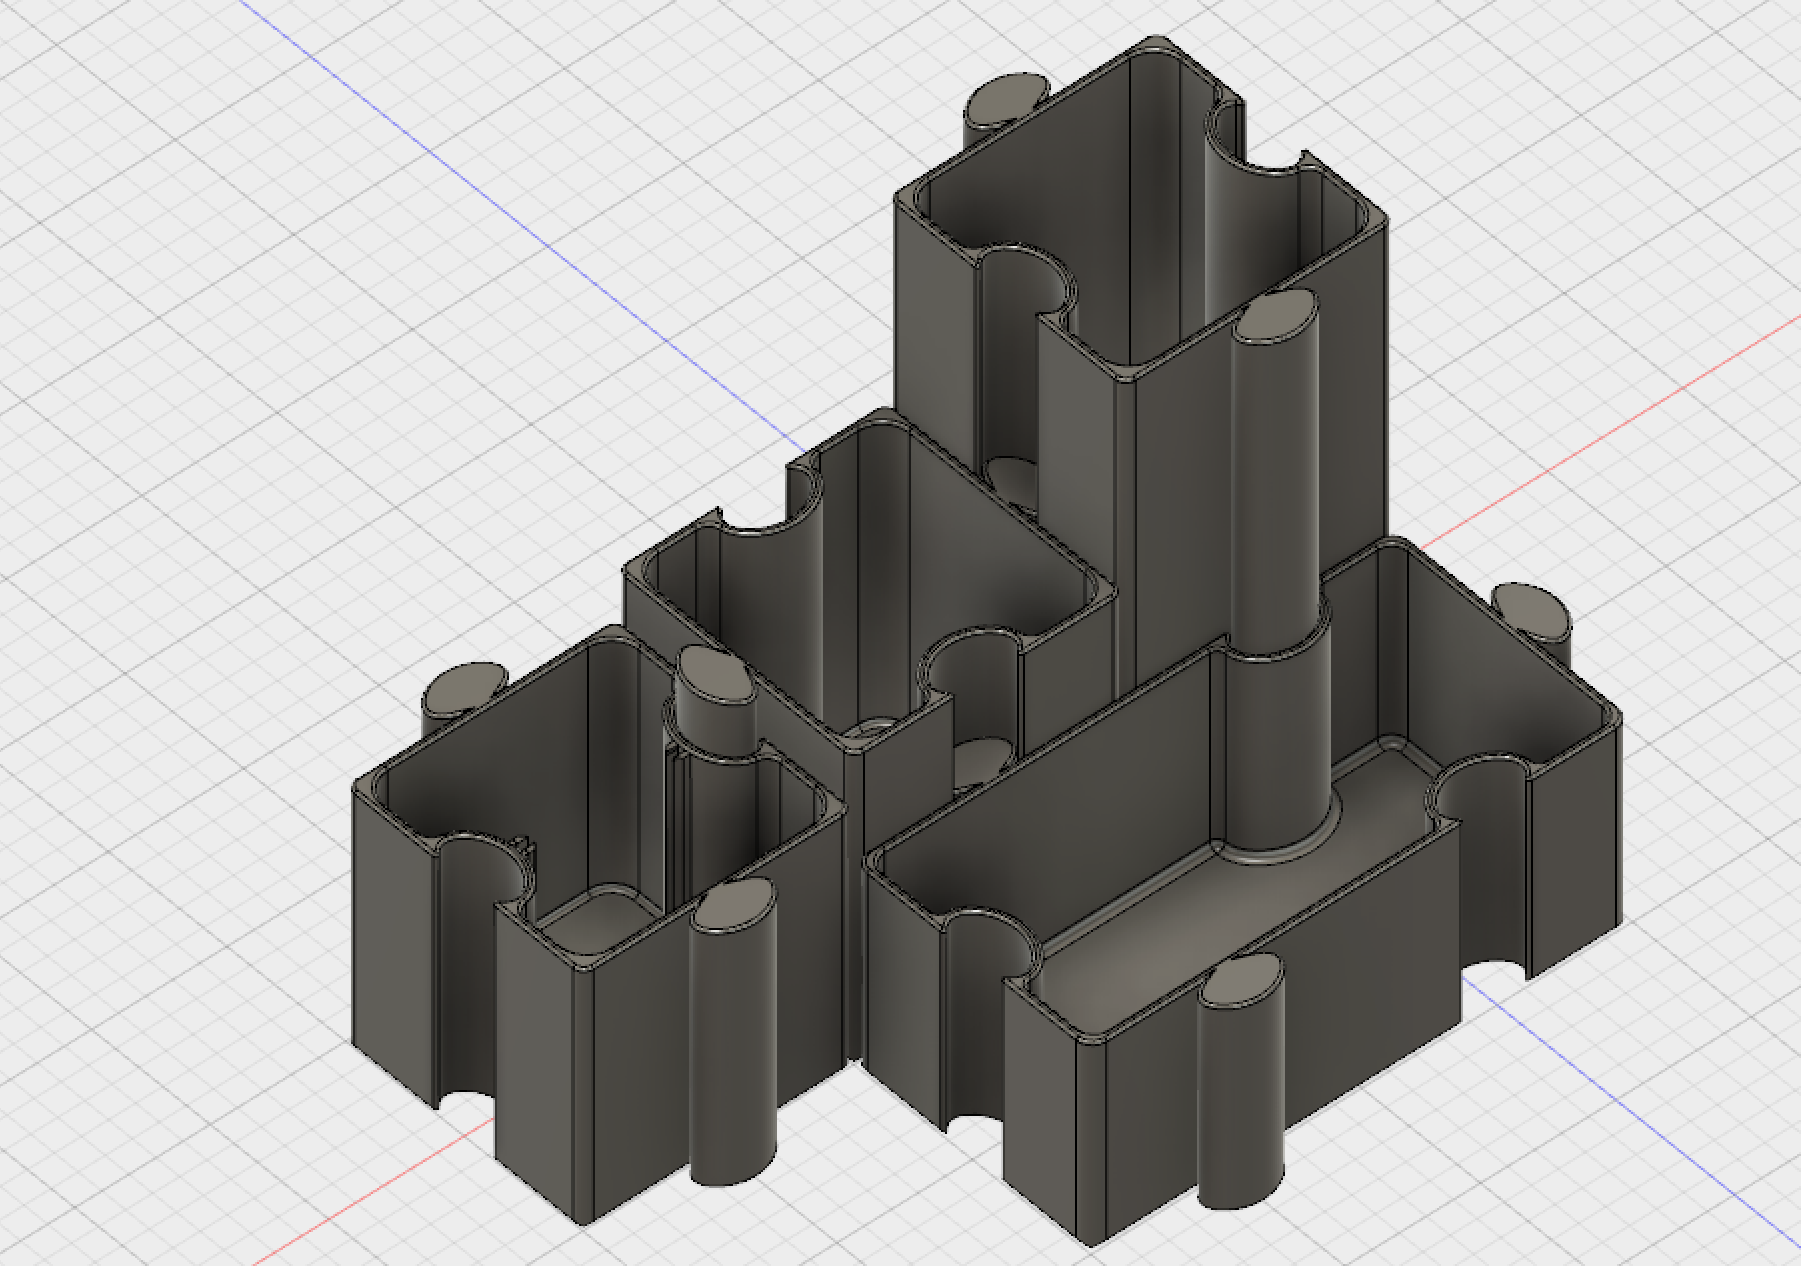Select the flat top of the tall central post
This screenshot has height=1266, width=1801.
[1277, 316]
